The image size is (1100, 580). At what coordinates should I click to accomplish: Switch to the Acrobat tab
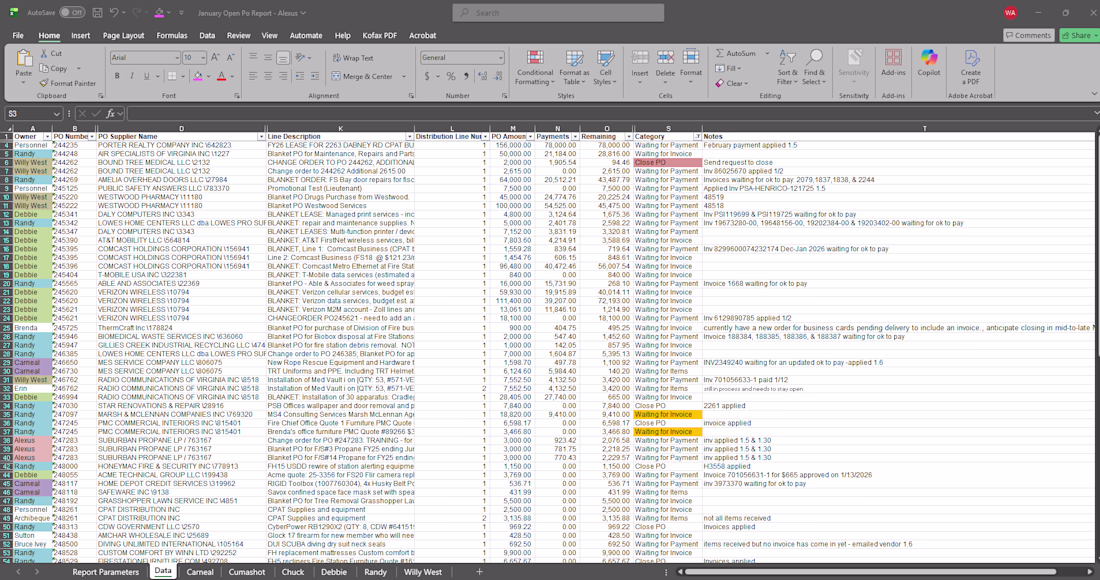point(422,35)
